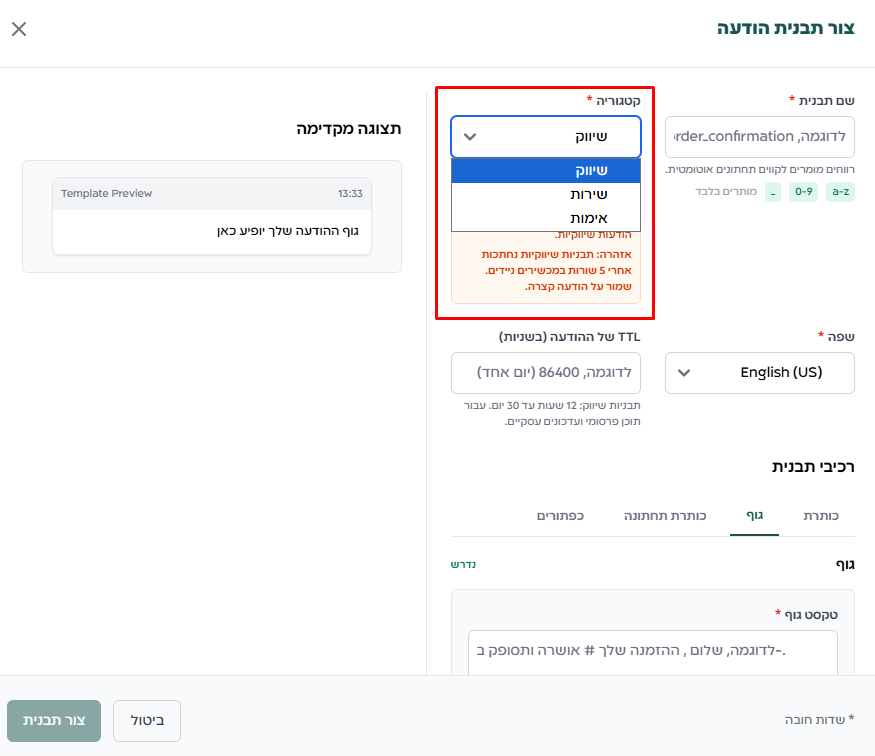Collapse the category (קטגוריה) dropdown showing שיווק

[x=545, y=136]
